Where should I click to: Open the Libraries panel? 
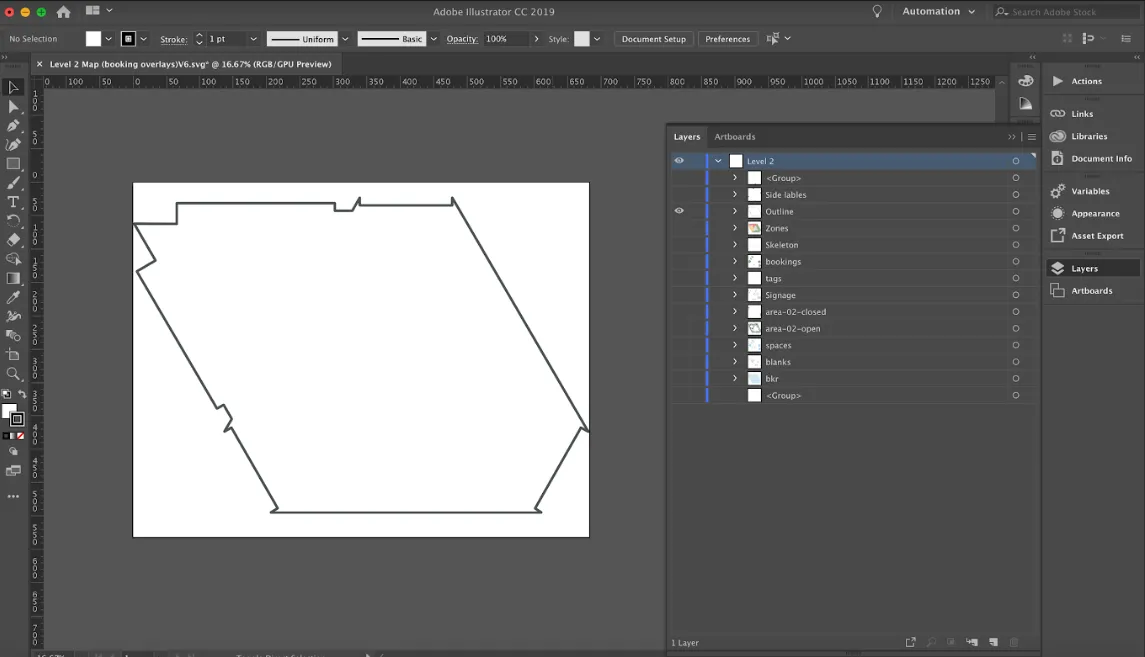coord(1089,136)
